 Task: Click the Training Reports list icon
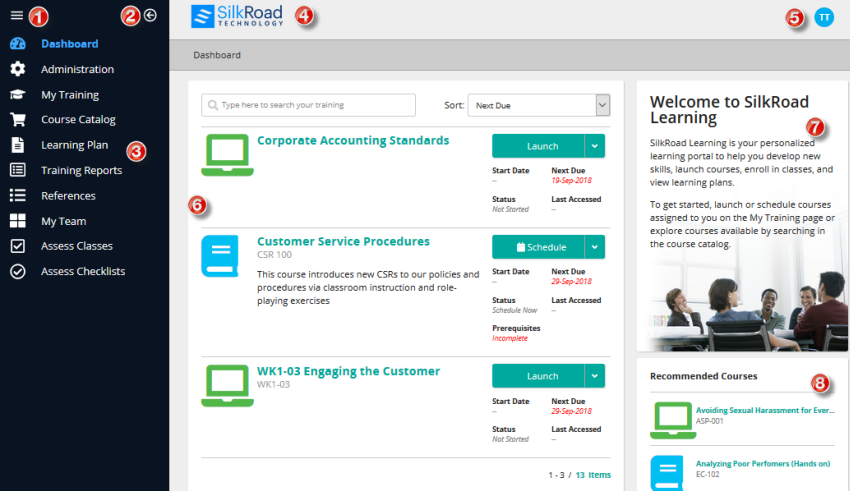(17, 170)
